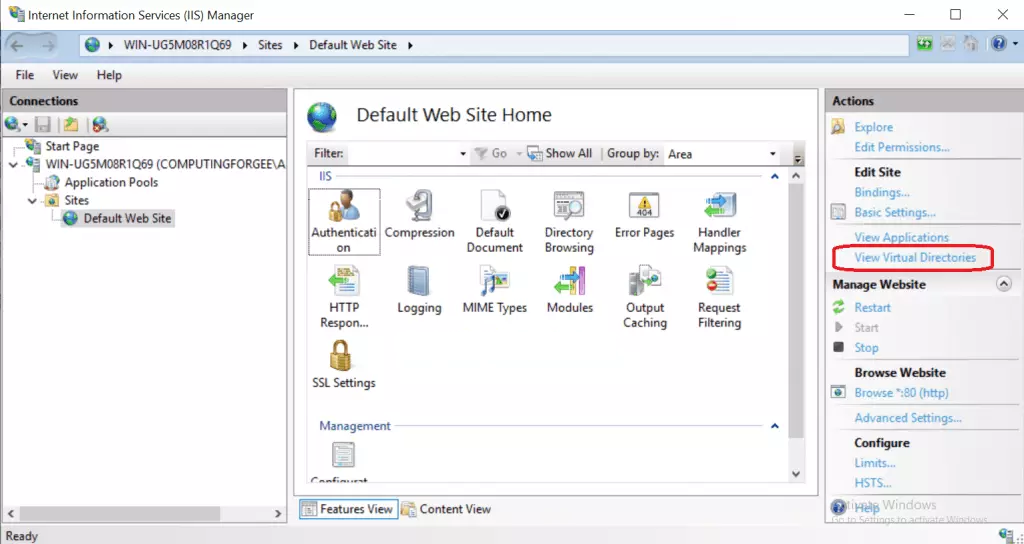This screenshot has height=544, width=1024.
Task: Open Basic Settings link
Action: [895, 212]
